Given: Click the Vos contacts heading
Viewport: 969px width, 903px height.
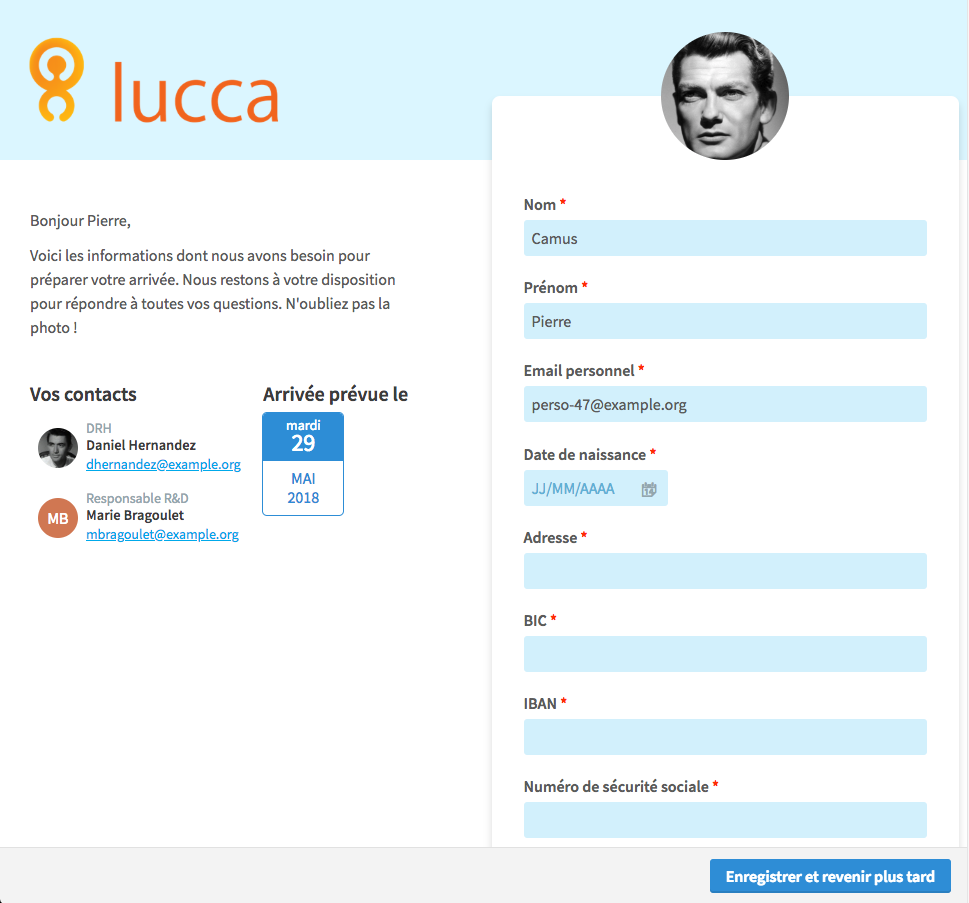Looking at the screenshot, I should coord(83,394).
